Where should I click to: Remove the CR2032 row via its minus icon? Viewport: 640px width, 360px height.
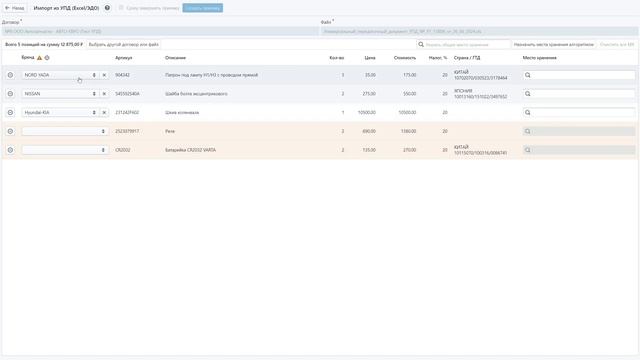10,150
